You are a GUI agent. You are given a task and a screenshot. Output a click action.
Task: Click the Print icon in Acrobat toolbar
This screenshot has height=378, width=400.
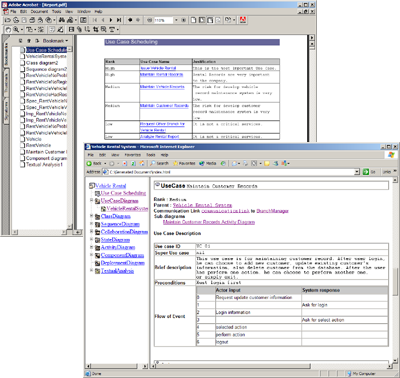pos(32,20)
